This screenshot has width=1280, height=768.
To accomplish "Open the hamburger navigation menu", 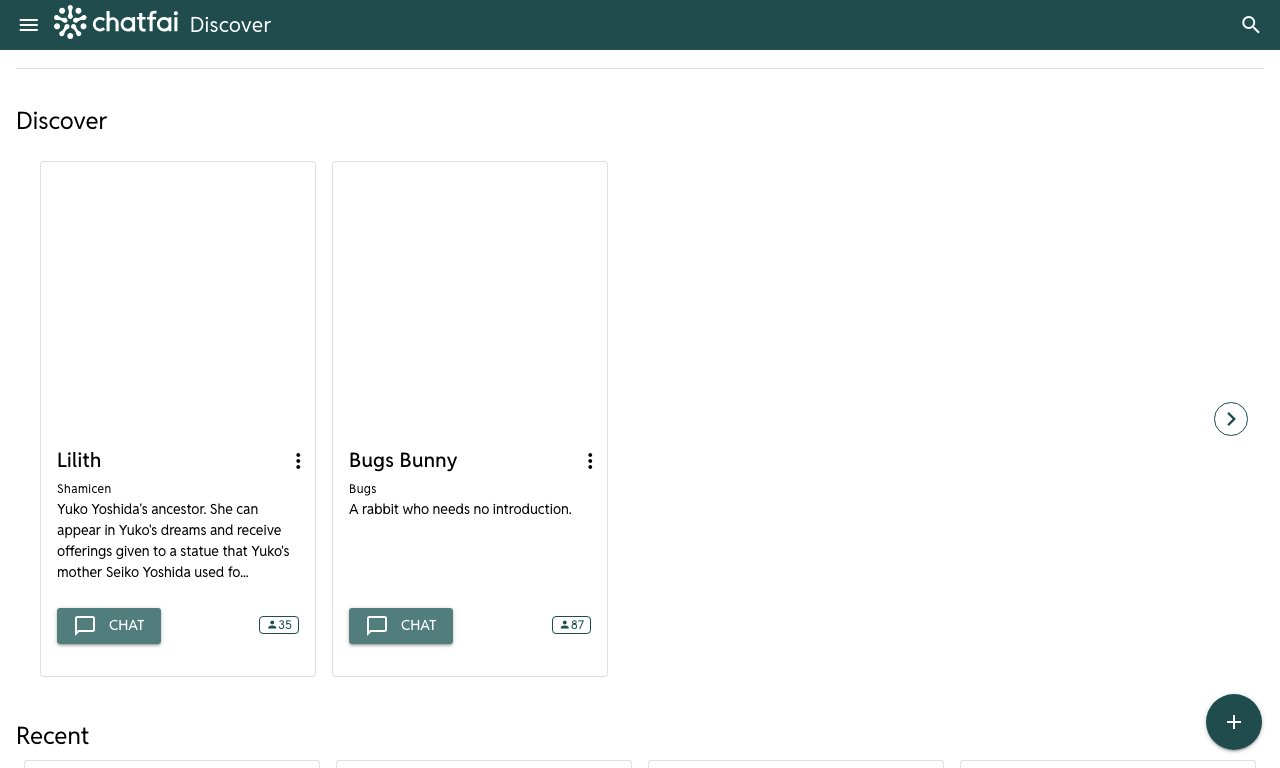I will (x=29, y=25).
